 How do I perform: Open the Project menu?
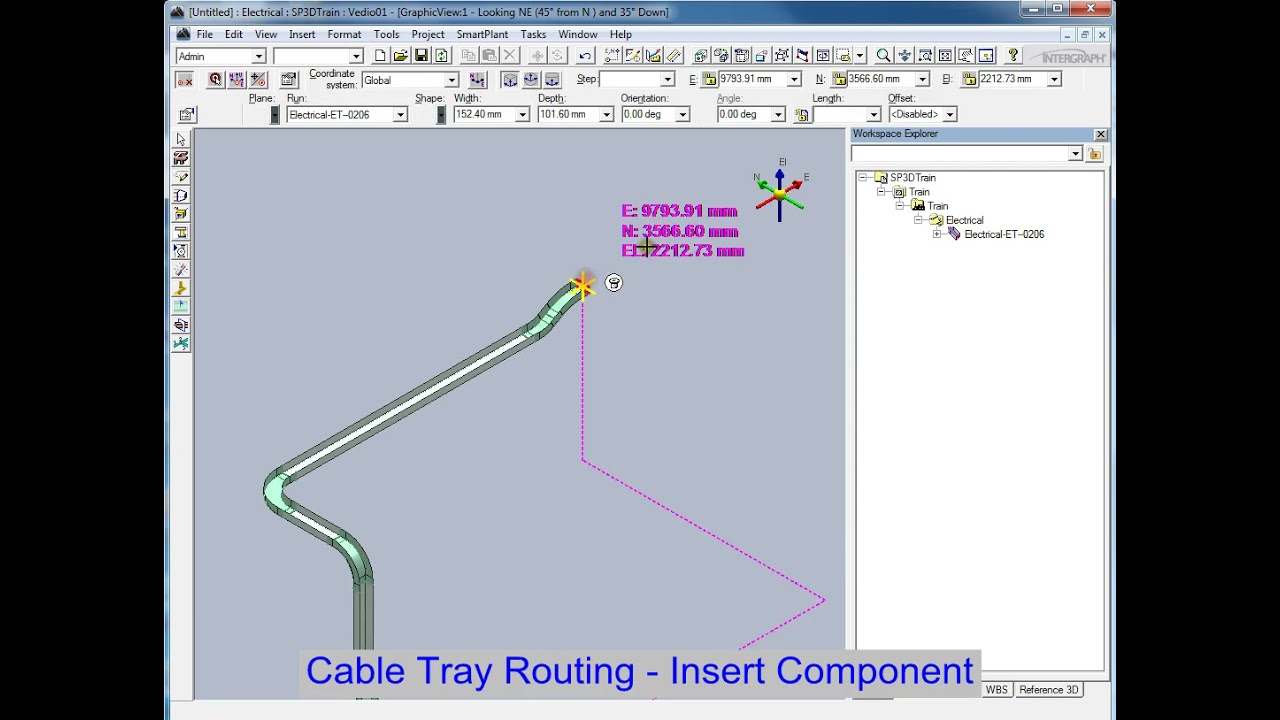(428, 34)
